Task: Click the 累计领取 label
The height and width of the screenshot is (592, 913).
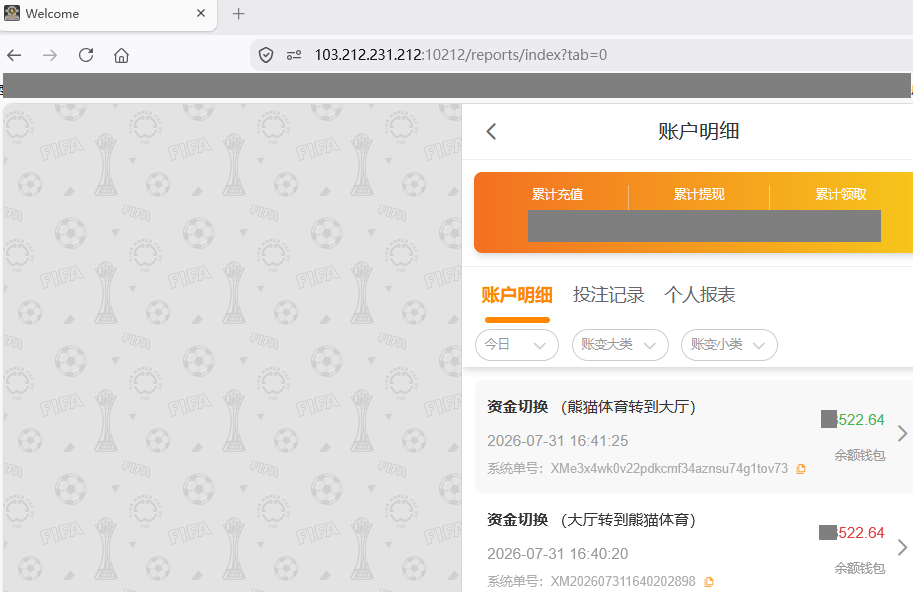Action: pos(841,194)
